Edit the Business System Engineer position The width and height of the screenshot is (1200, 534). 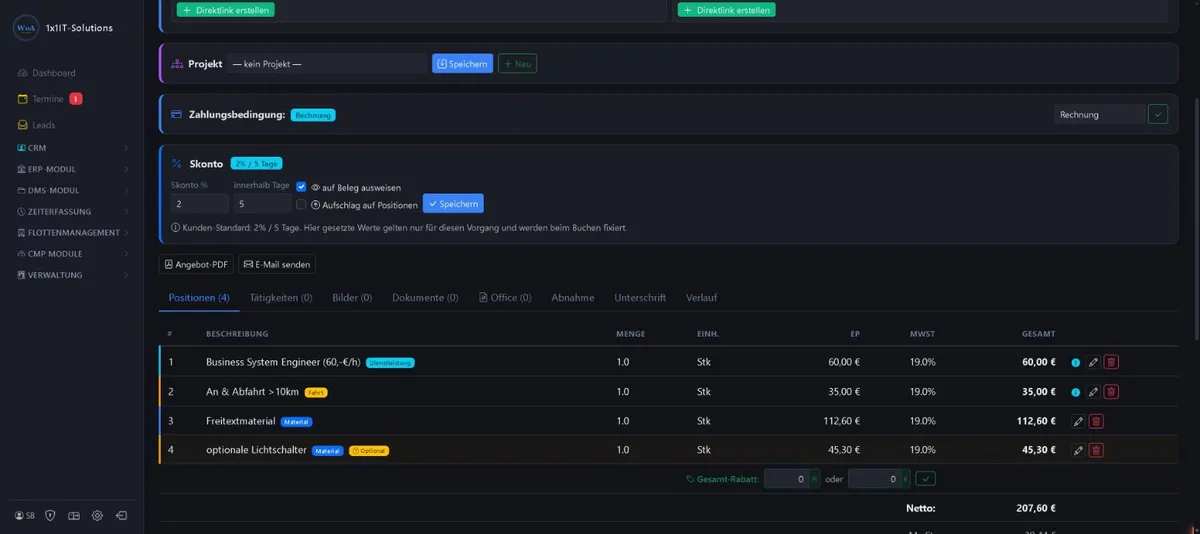point(1093,363)
